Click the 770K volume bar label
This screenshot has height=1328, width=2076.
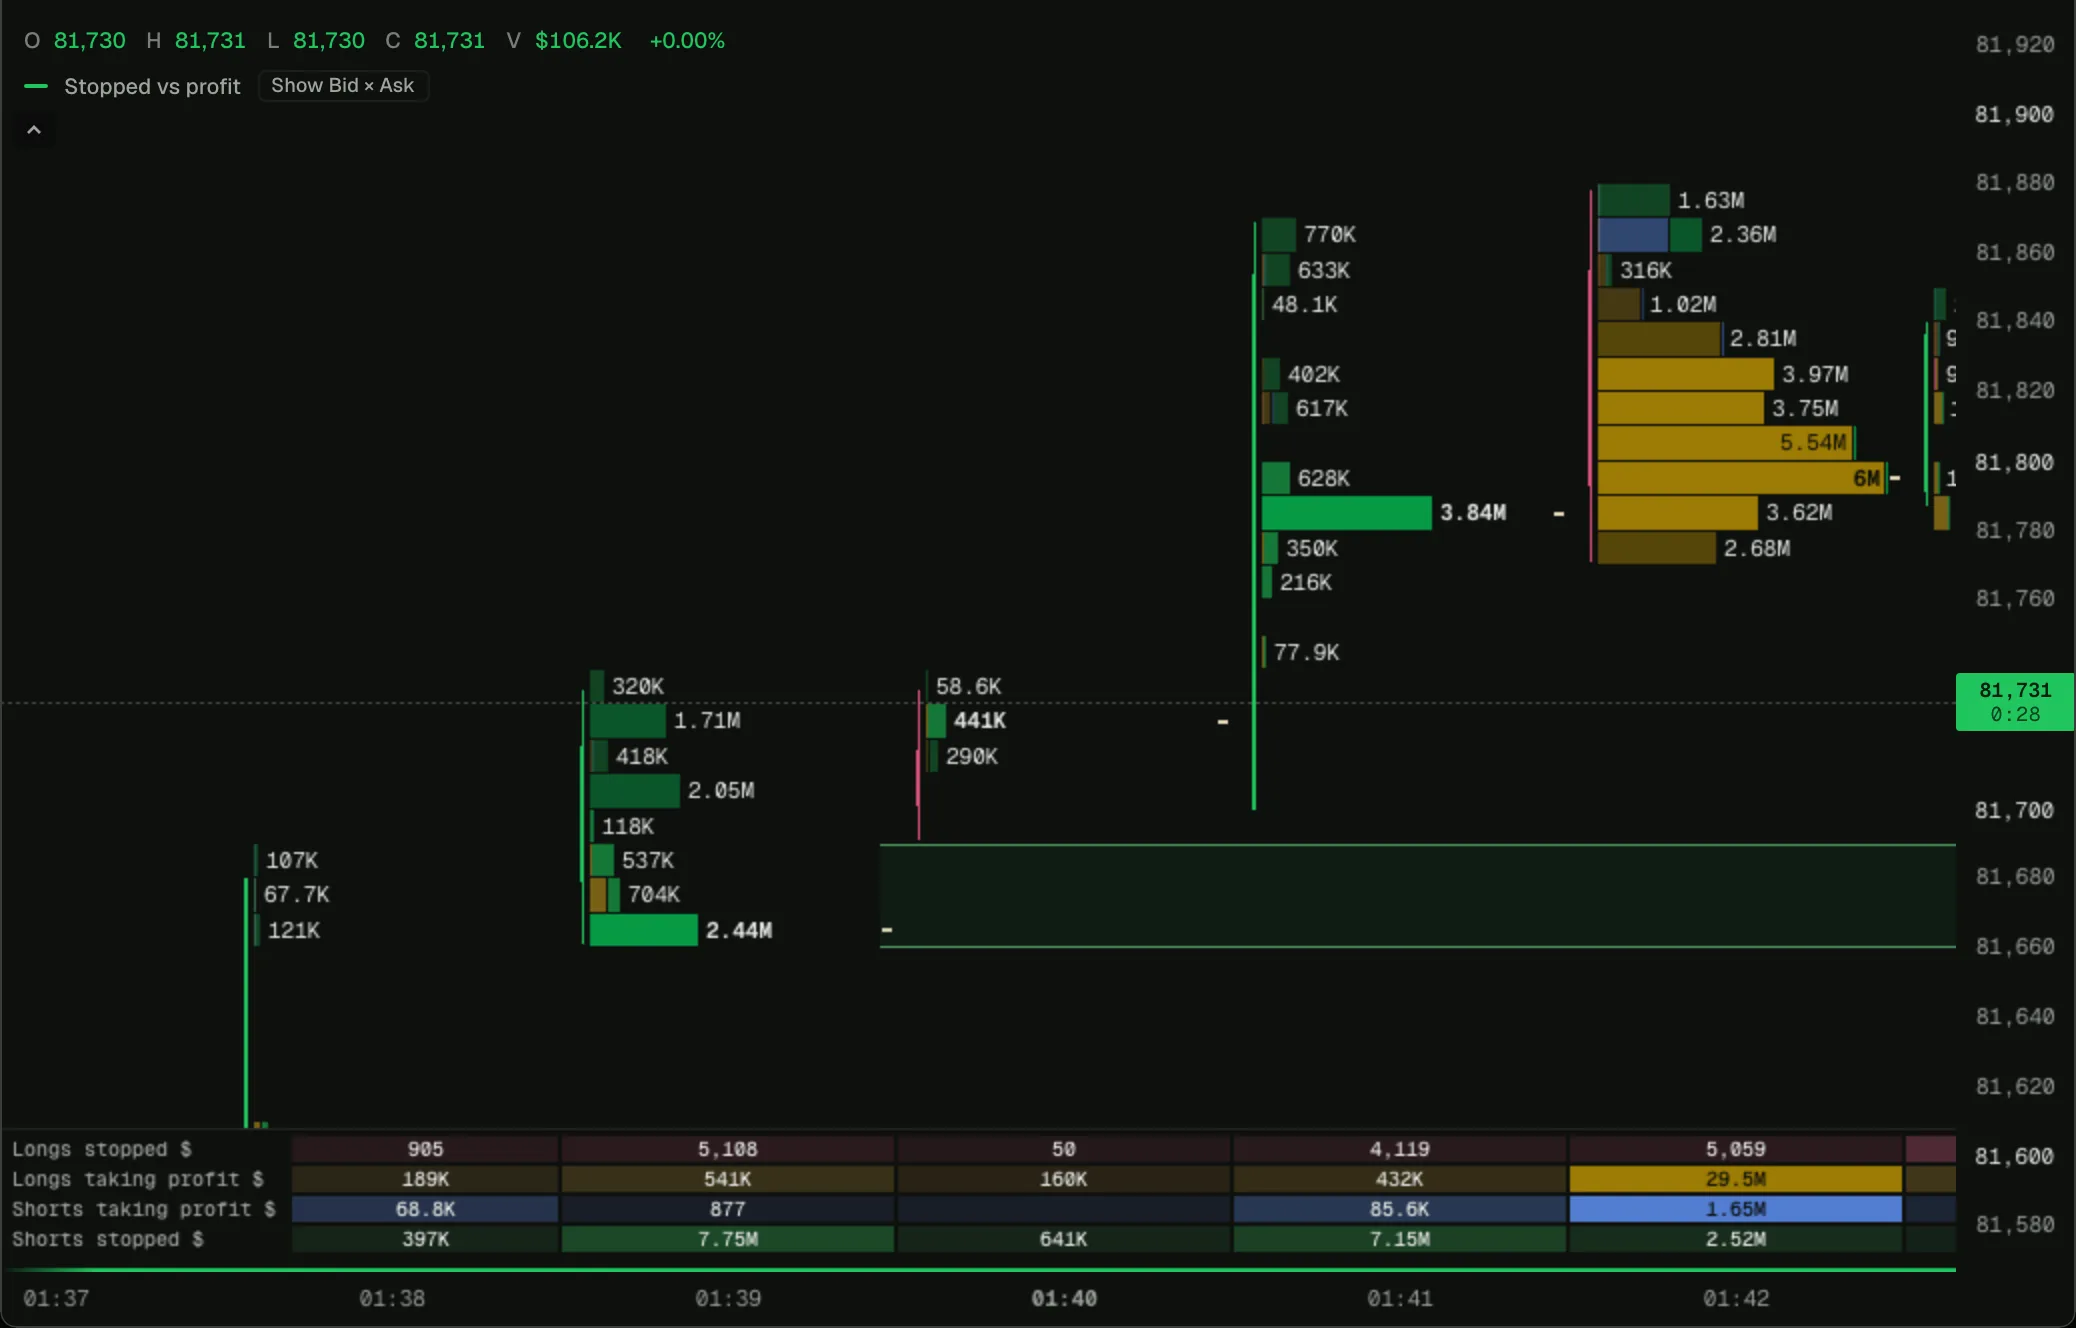(1330, 235)
